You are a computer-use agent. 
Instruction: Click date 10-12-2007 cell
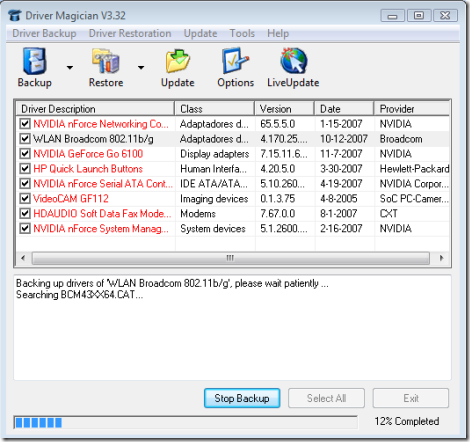tap(344, 139)
